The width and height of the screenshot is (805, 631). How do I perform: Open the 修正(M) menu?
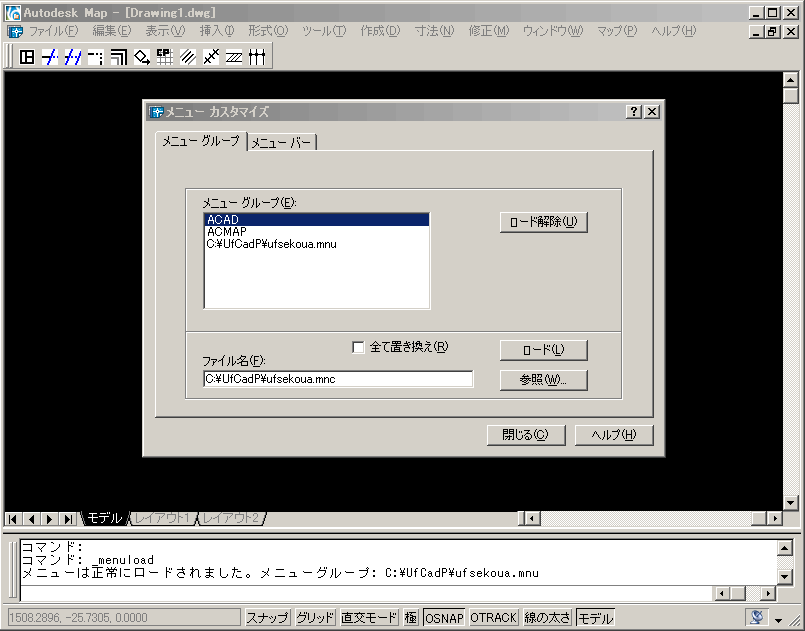click(x=489, y=31)
